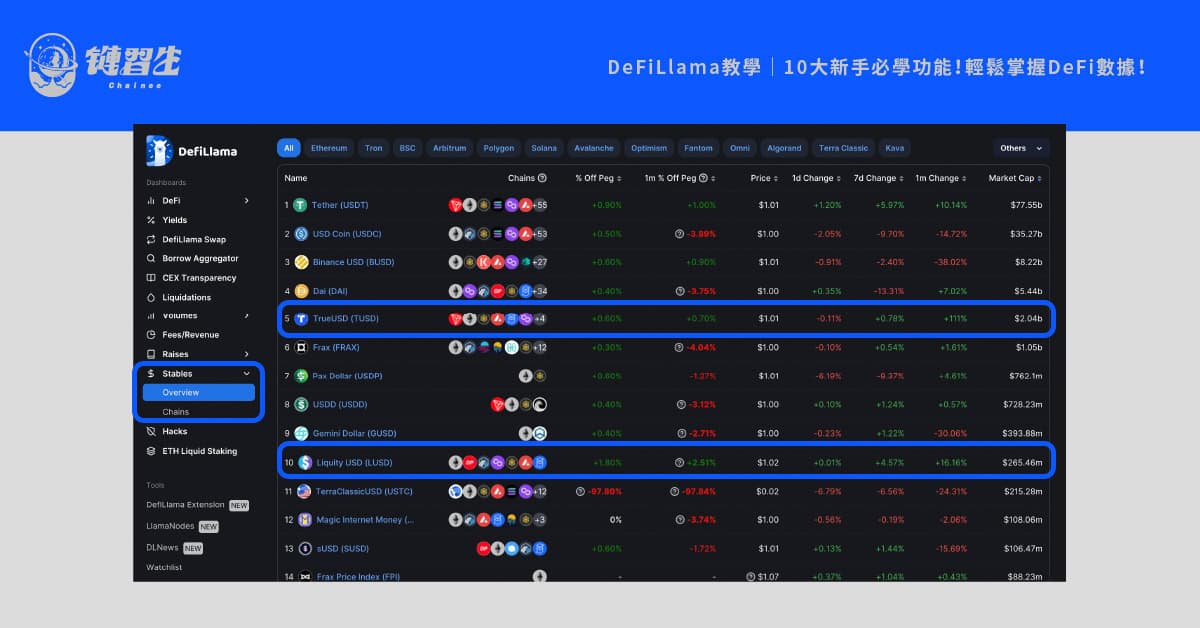Select the Fantom chain tab
This screenshot has height=628, width=1200.
coord(698,148)
